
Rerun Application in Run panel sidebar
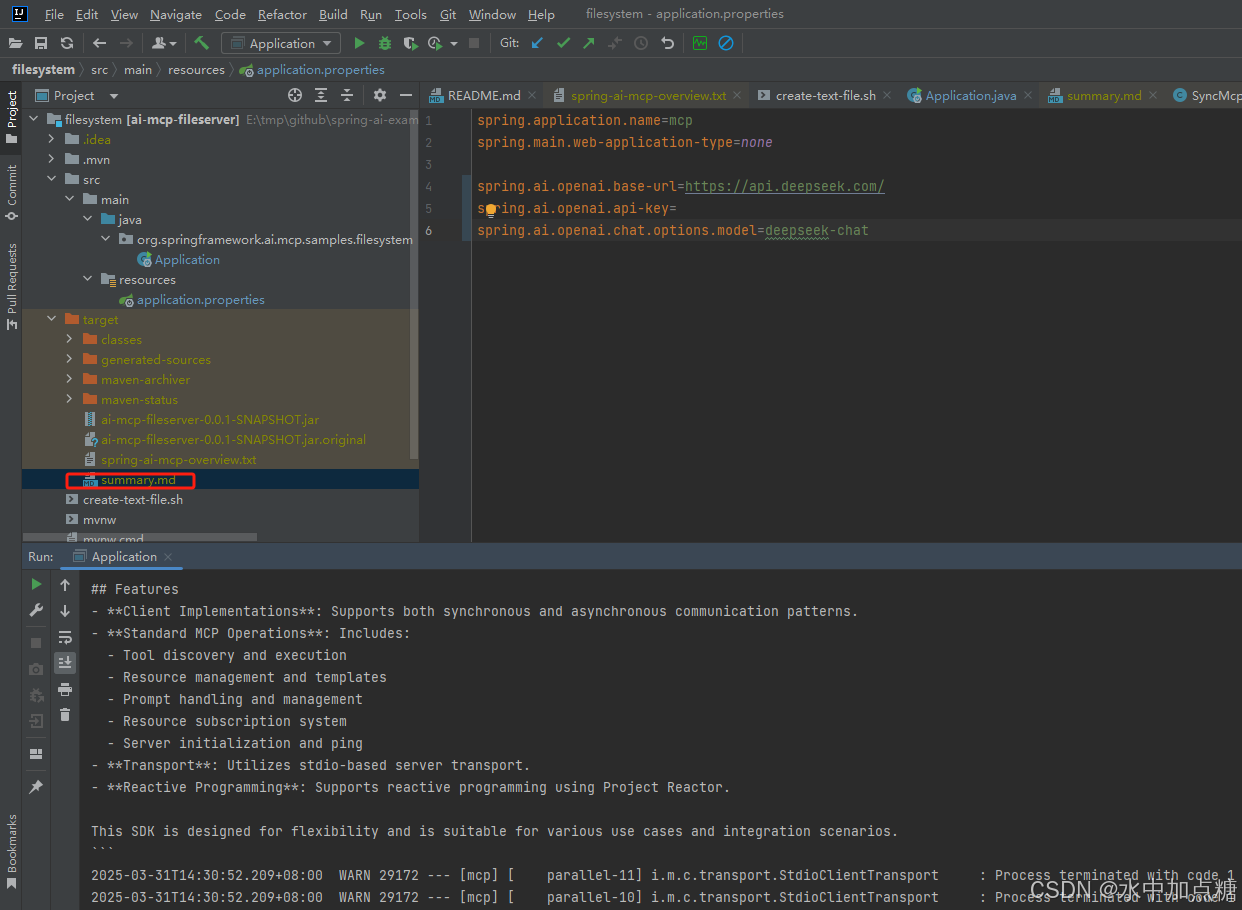(x=36, y=584)
